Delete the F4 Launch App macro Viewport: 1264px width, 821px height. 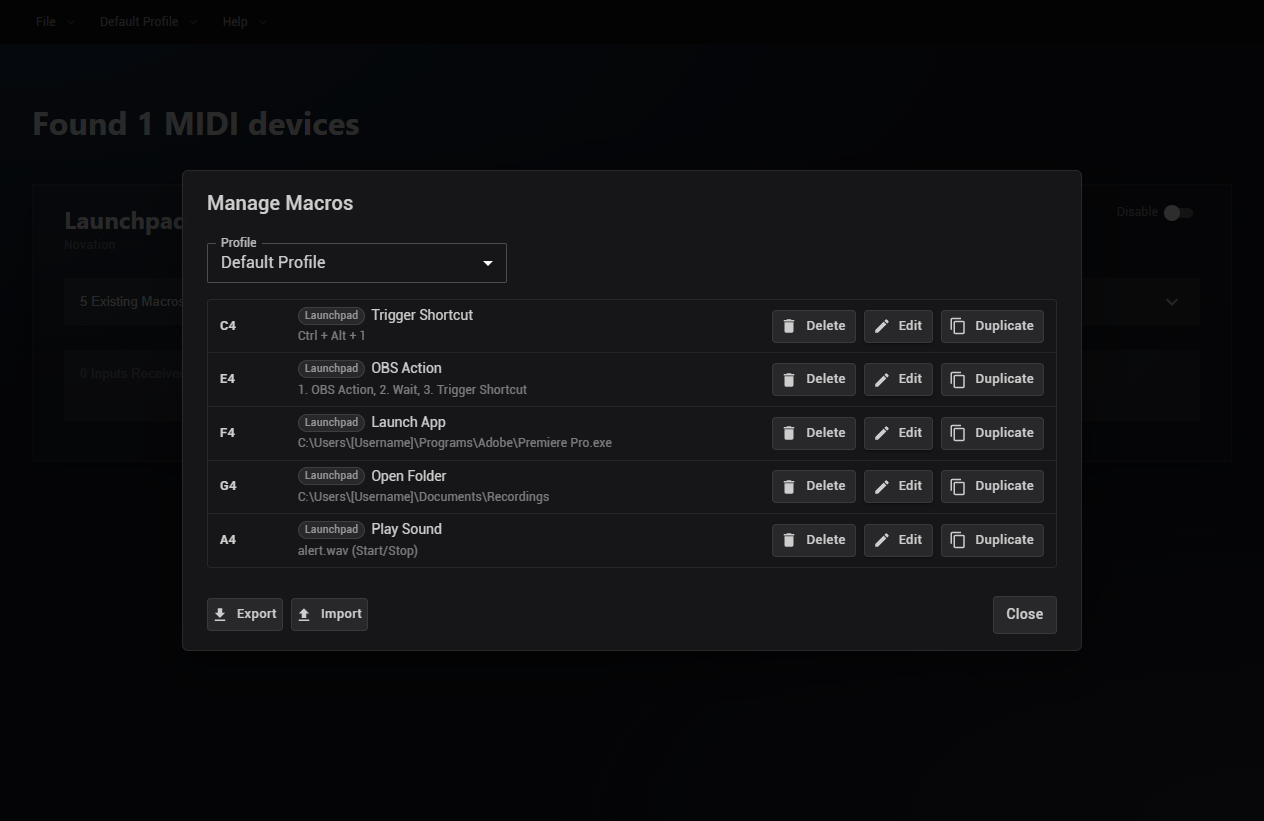coord(814,433)
